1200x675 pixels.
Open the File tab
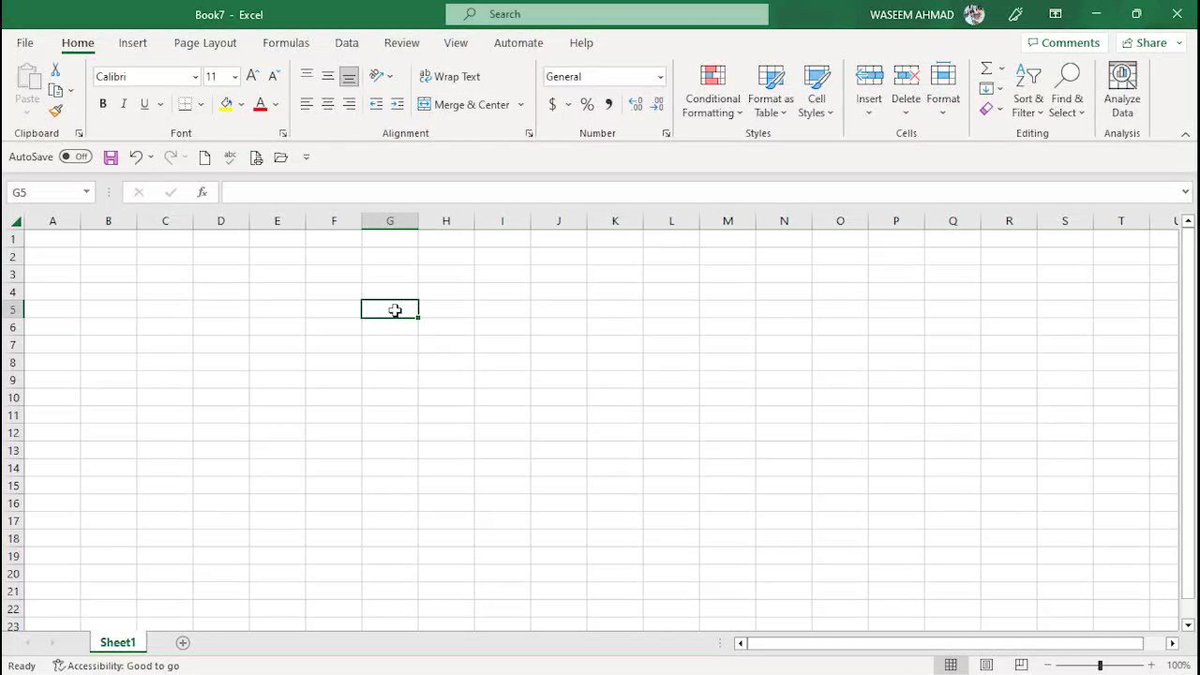tap(25, 43)
